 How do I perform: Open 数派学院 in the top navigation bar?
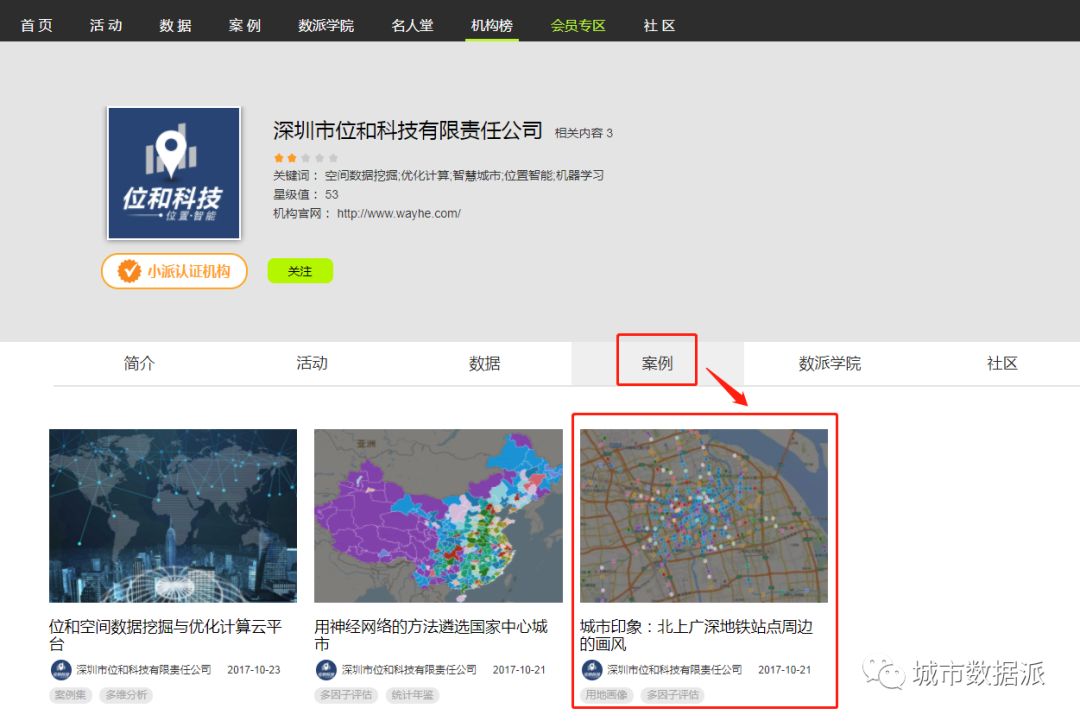(x=326, y=25)
